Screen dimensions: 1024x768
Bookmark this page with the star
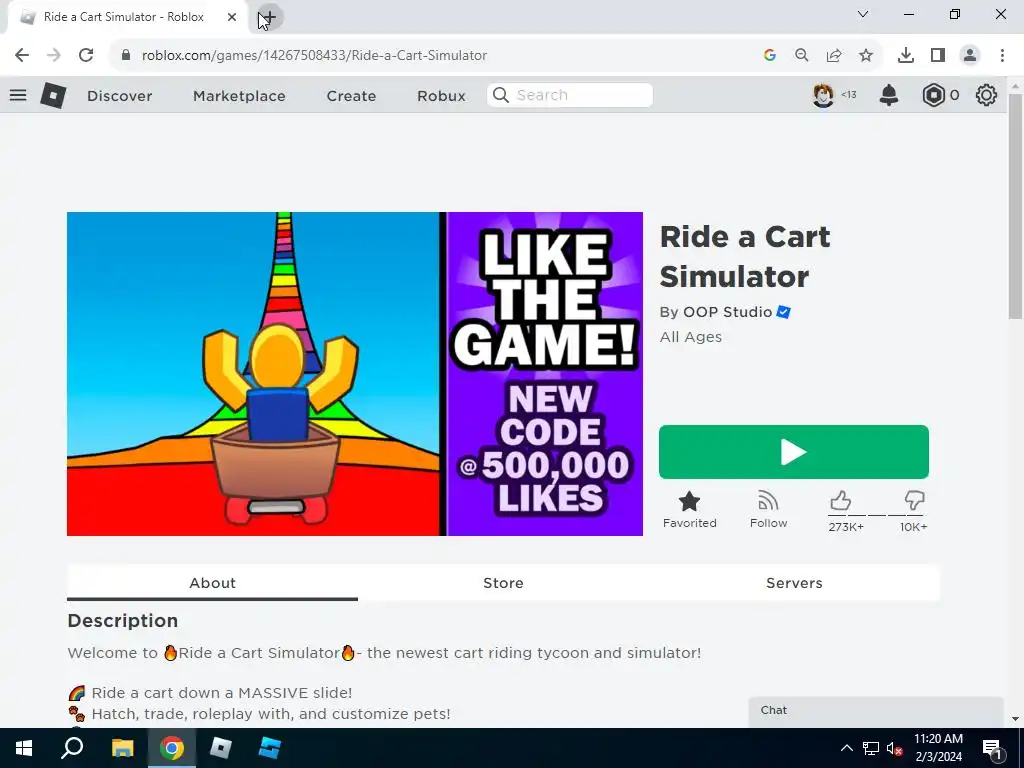tap(866, 56)
